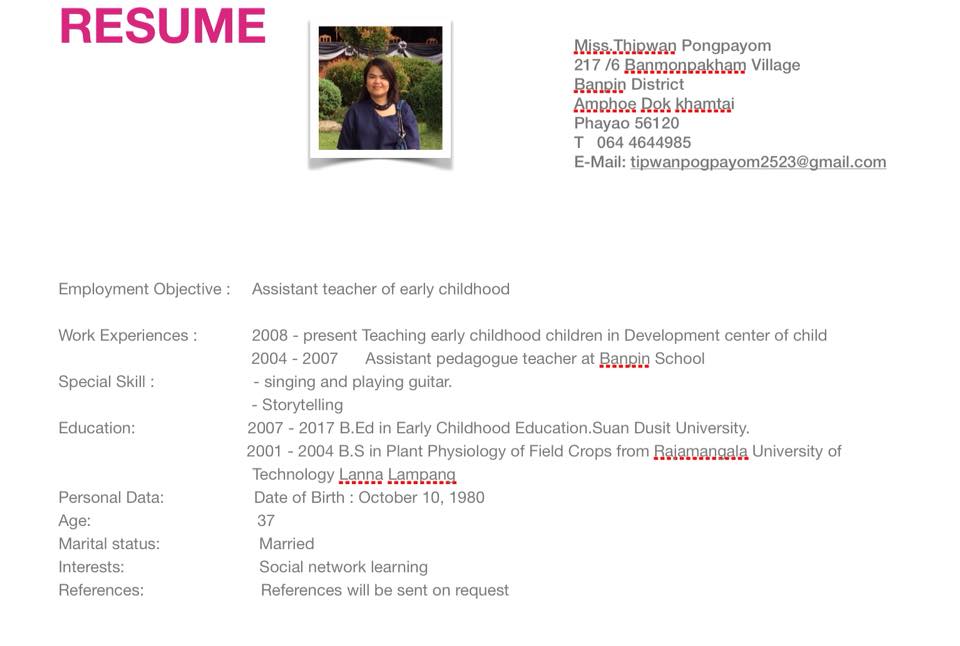Click the Special Skill label
The image size is (960, 646).
pos(106,381)
